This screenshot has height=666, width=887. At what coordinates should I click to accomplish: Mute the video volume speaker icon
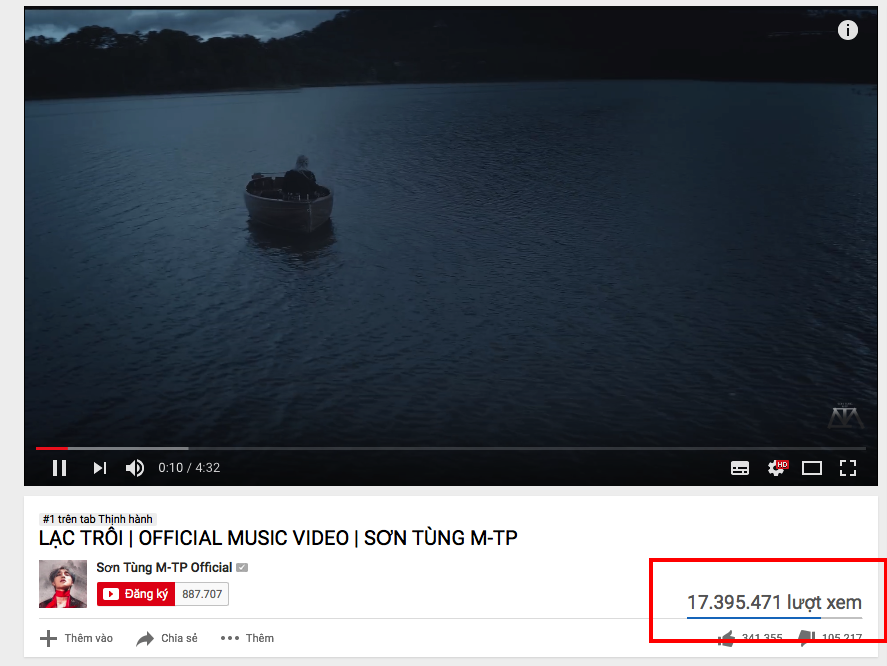point(135,468)
